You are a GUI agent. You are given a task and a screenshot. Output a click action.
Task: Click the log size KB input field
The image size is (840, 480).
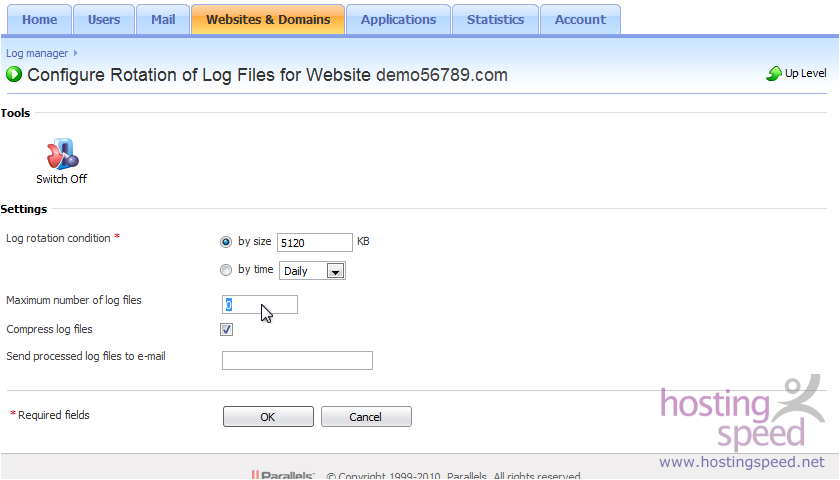click(x=314, y=242)
